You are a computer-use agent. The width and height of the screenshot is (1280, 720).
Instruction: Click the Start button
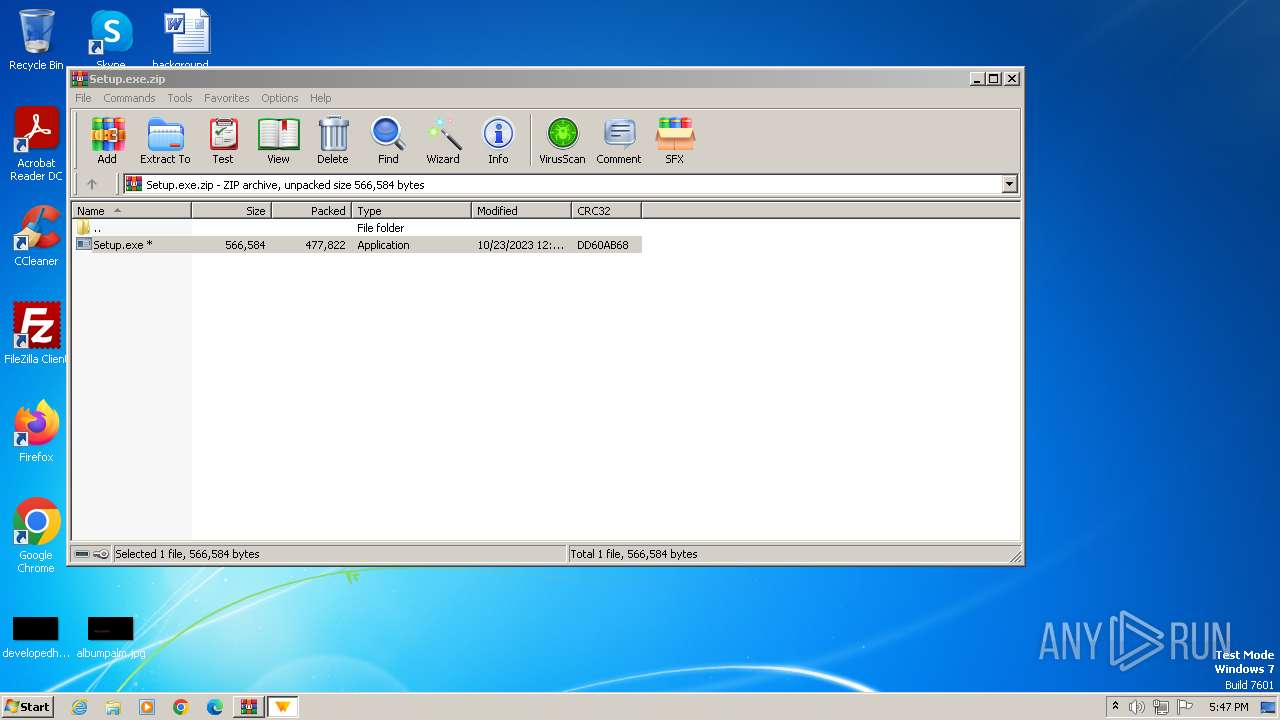(28, 707)
